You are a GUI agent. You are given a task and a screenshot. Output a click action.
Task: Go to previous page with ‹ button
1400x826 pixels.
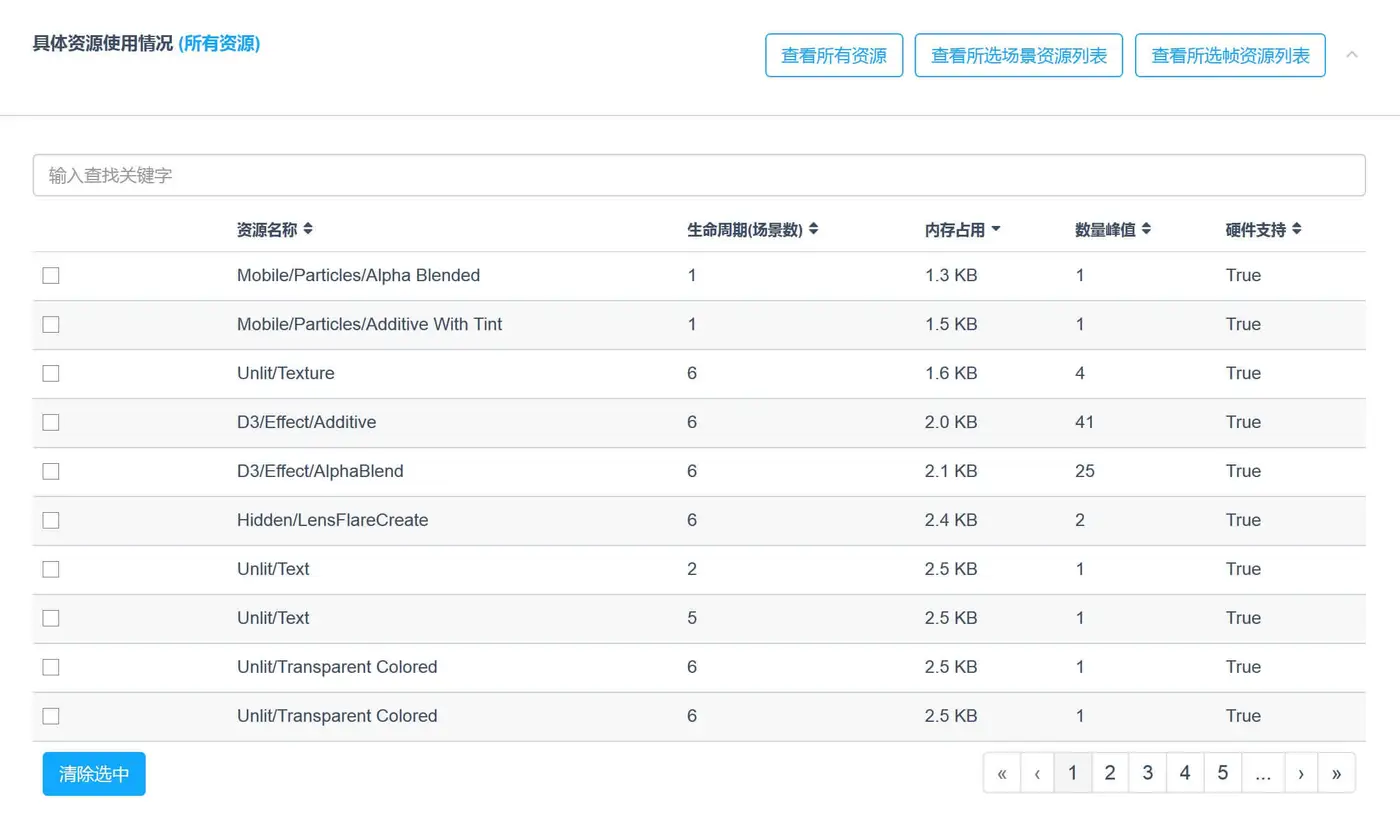pos(1037,773)
